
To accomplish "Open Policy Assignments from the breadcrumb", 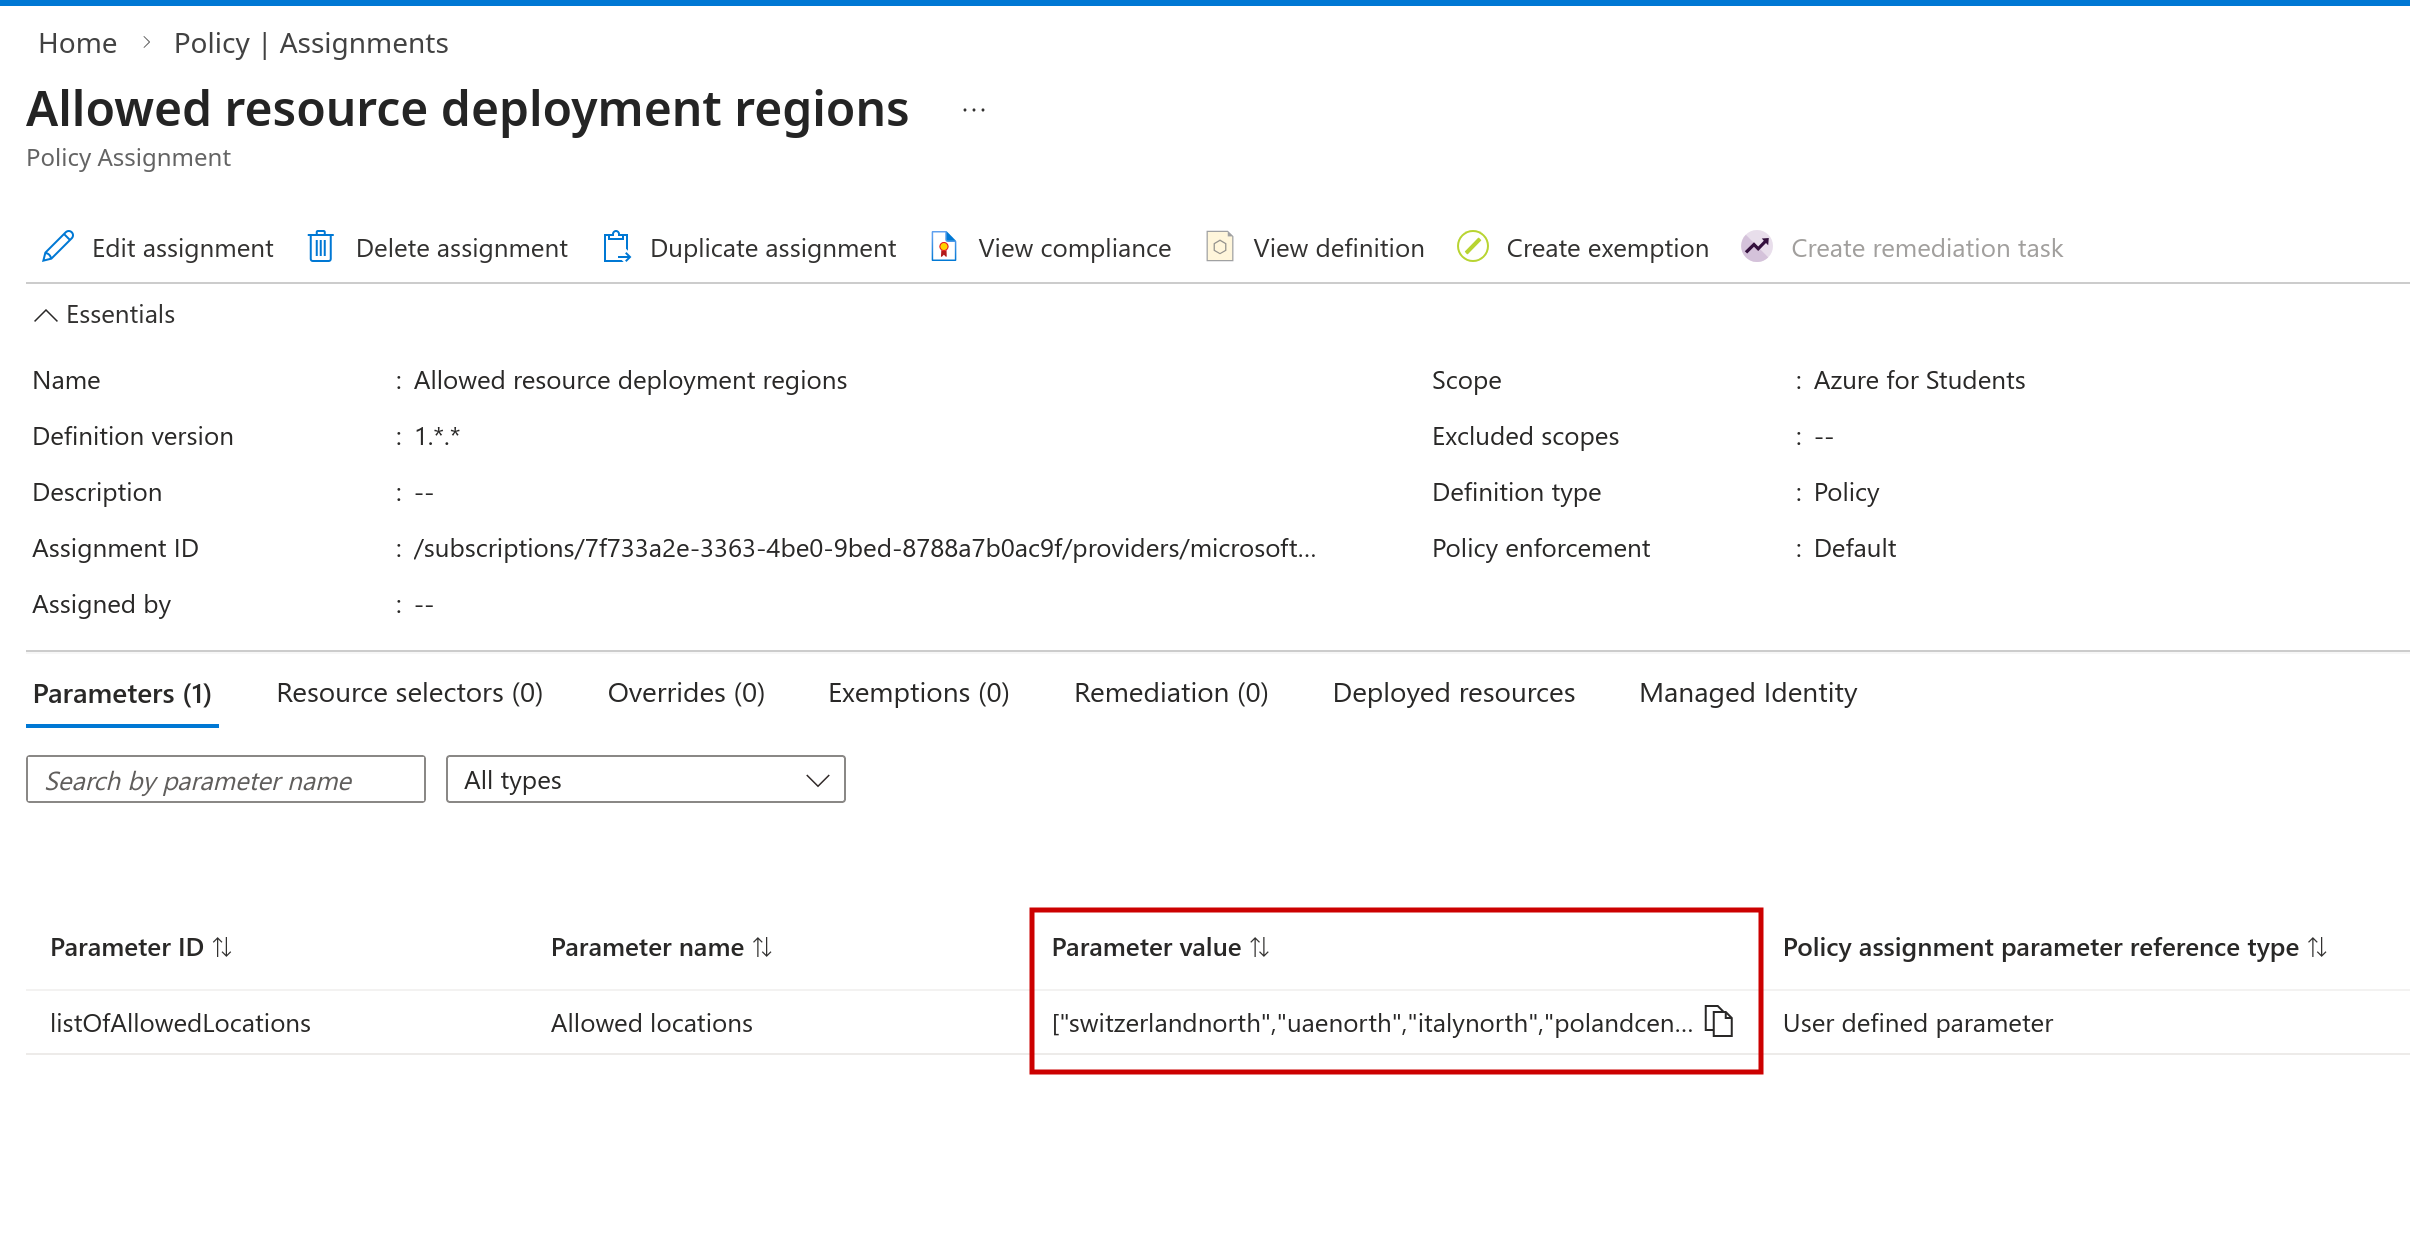I will pyautogui.click(x=310, y=43).
